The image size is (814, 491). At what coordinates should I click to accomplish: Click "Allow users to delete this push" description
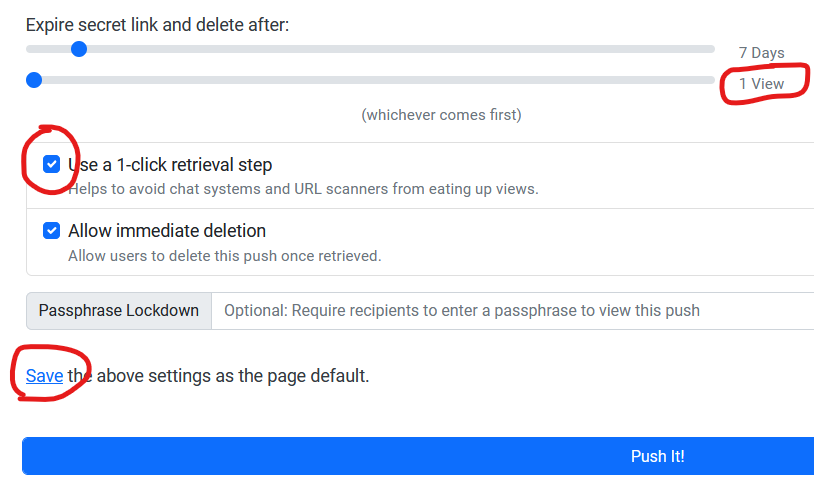(x=225, y=256)
